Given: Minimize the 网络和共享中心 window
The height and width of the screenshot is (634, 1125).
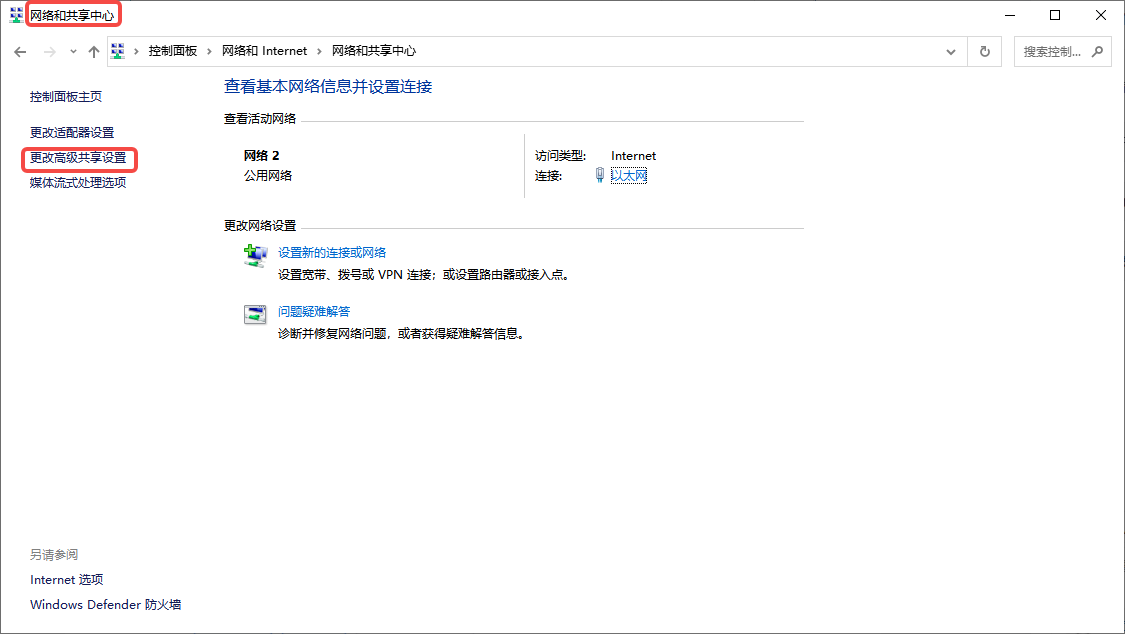Looking at the screenshot, I should 1010,15.
